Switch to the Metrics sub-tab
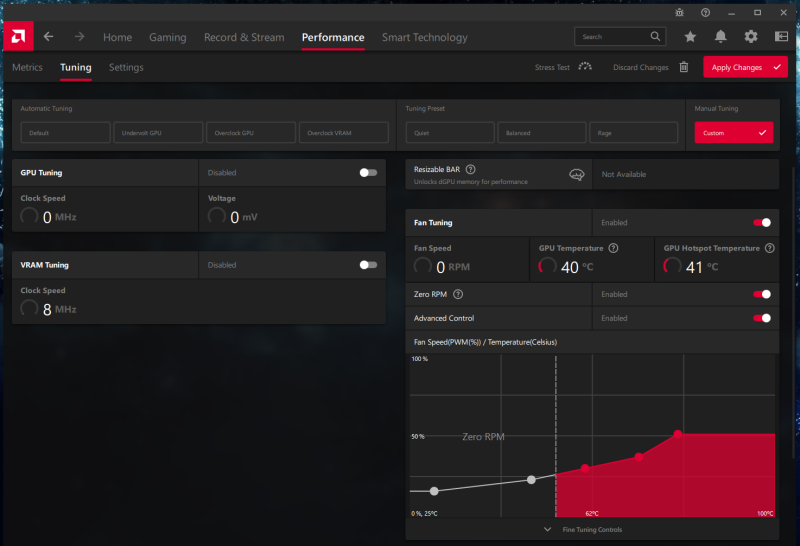 pyautogui.click(x=27, y=67)
